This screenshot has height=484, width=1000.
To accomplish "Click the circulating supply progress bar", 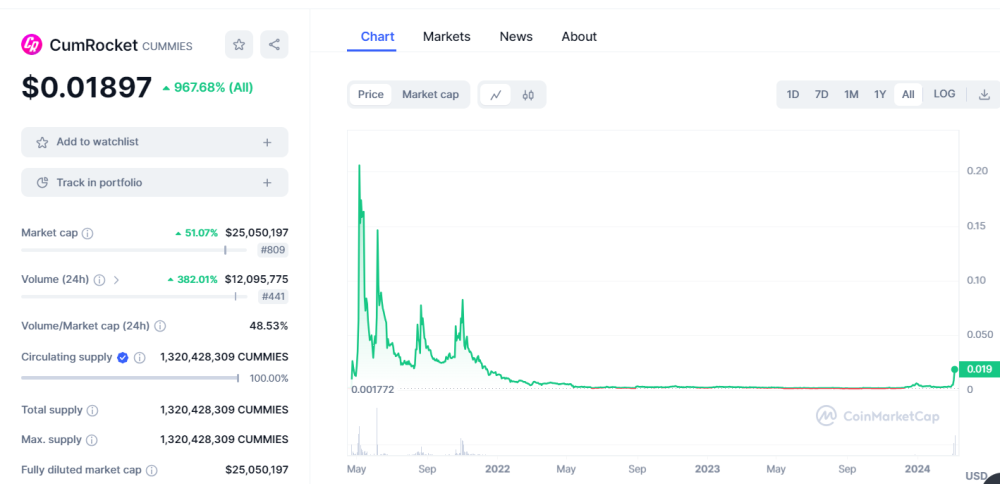I will click(129, 378).
